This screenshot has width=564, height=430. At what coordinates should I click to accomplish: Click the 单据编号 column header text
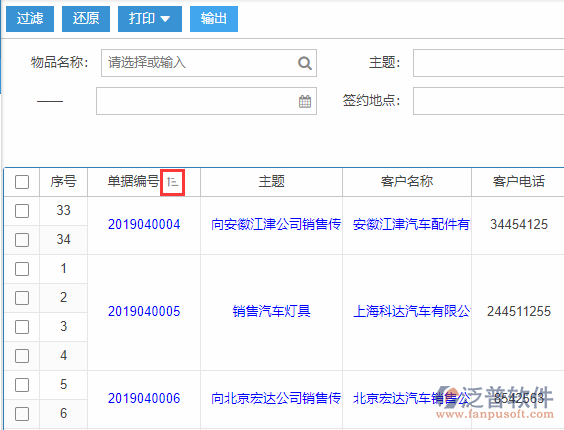tap(133, 181)
